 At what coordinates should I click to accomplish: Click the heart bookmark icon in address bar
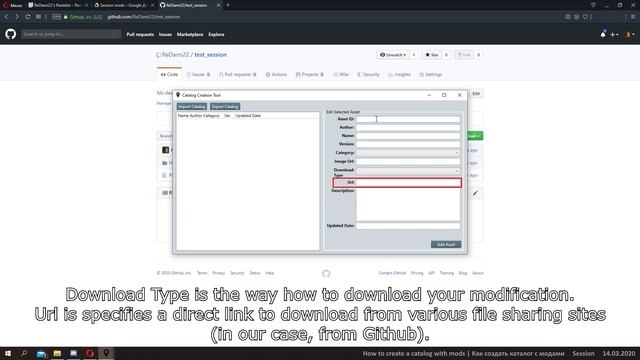click(x=585, y=17)
